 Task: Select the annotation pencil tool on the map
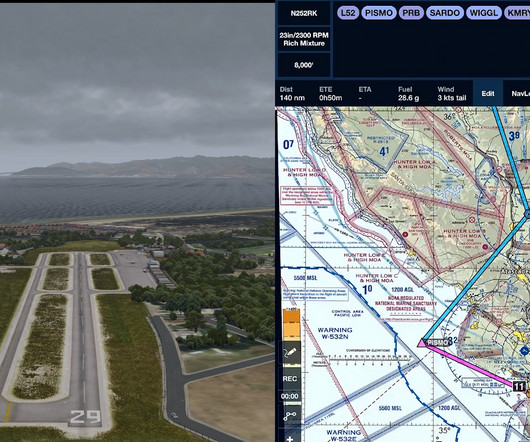pos(290,352)
